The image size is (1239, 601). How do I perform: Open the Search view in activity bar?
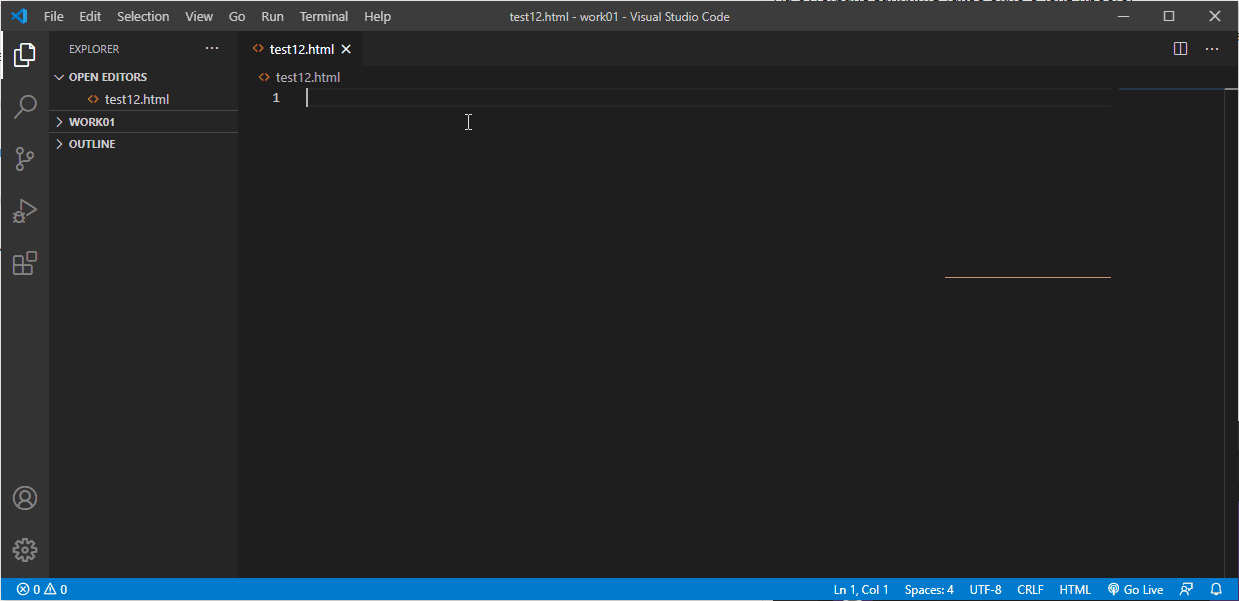tap(25, 106)
